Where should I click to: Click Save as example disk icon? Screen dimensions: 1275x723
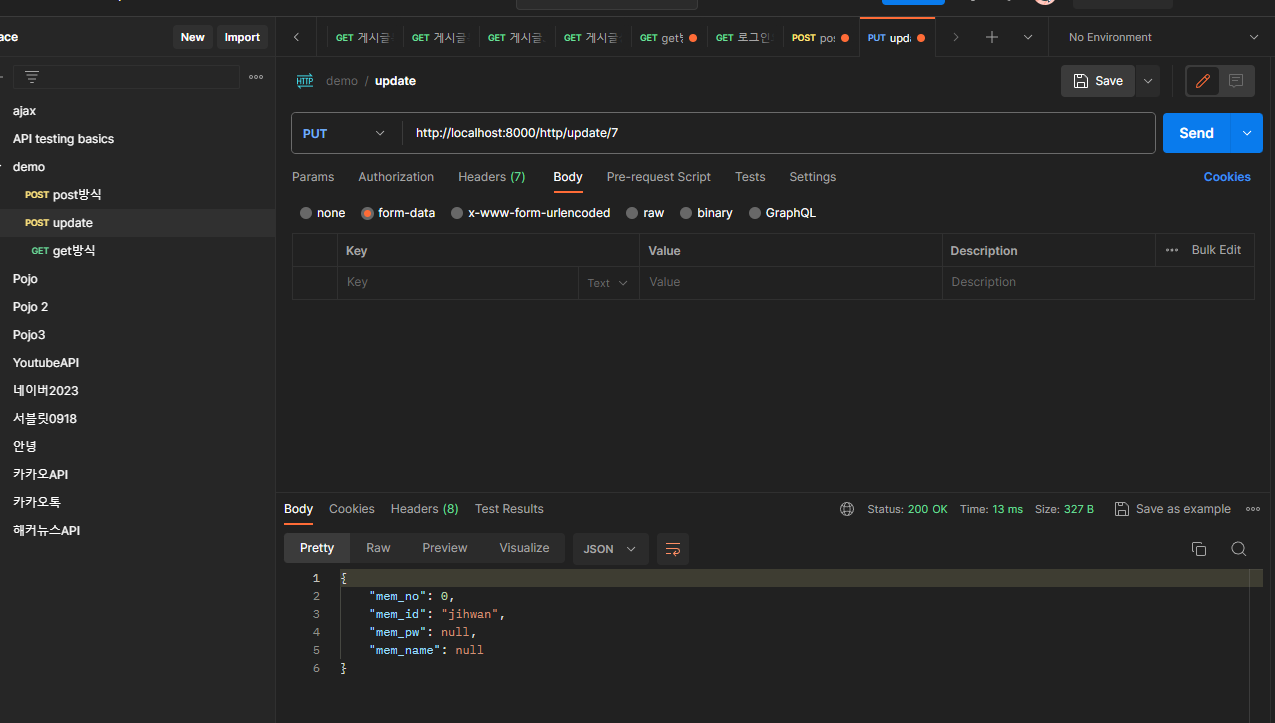point(1122,509)
